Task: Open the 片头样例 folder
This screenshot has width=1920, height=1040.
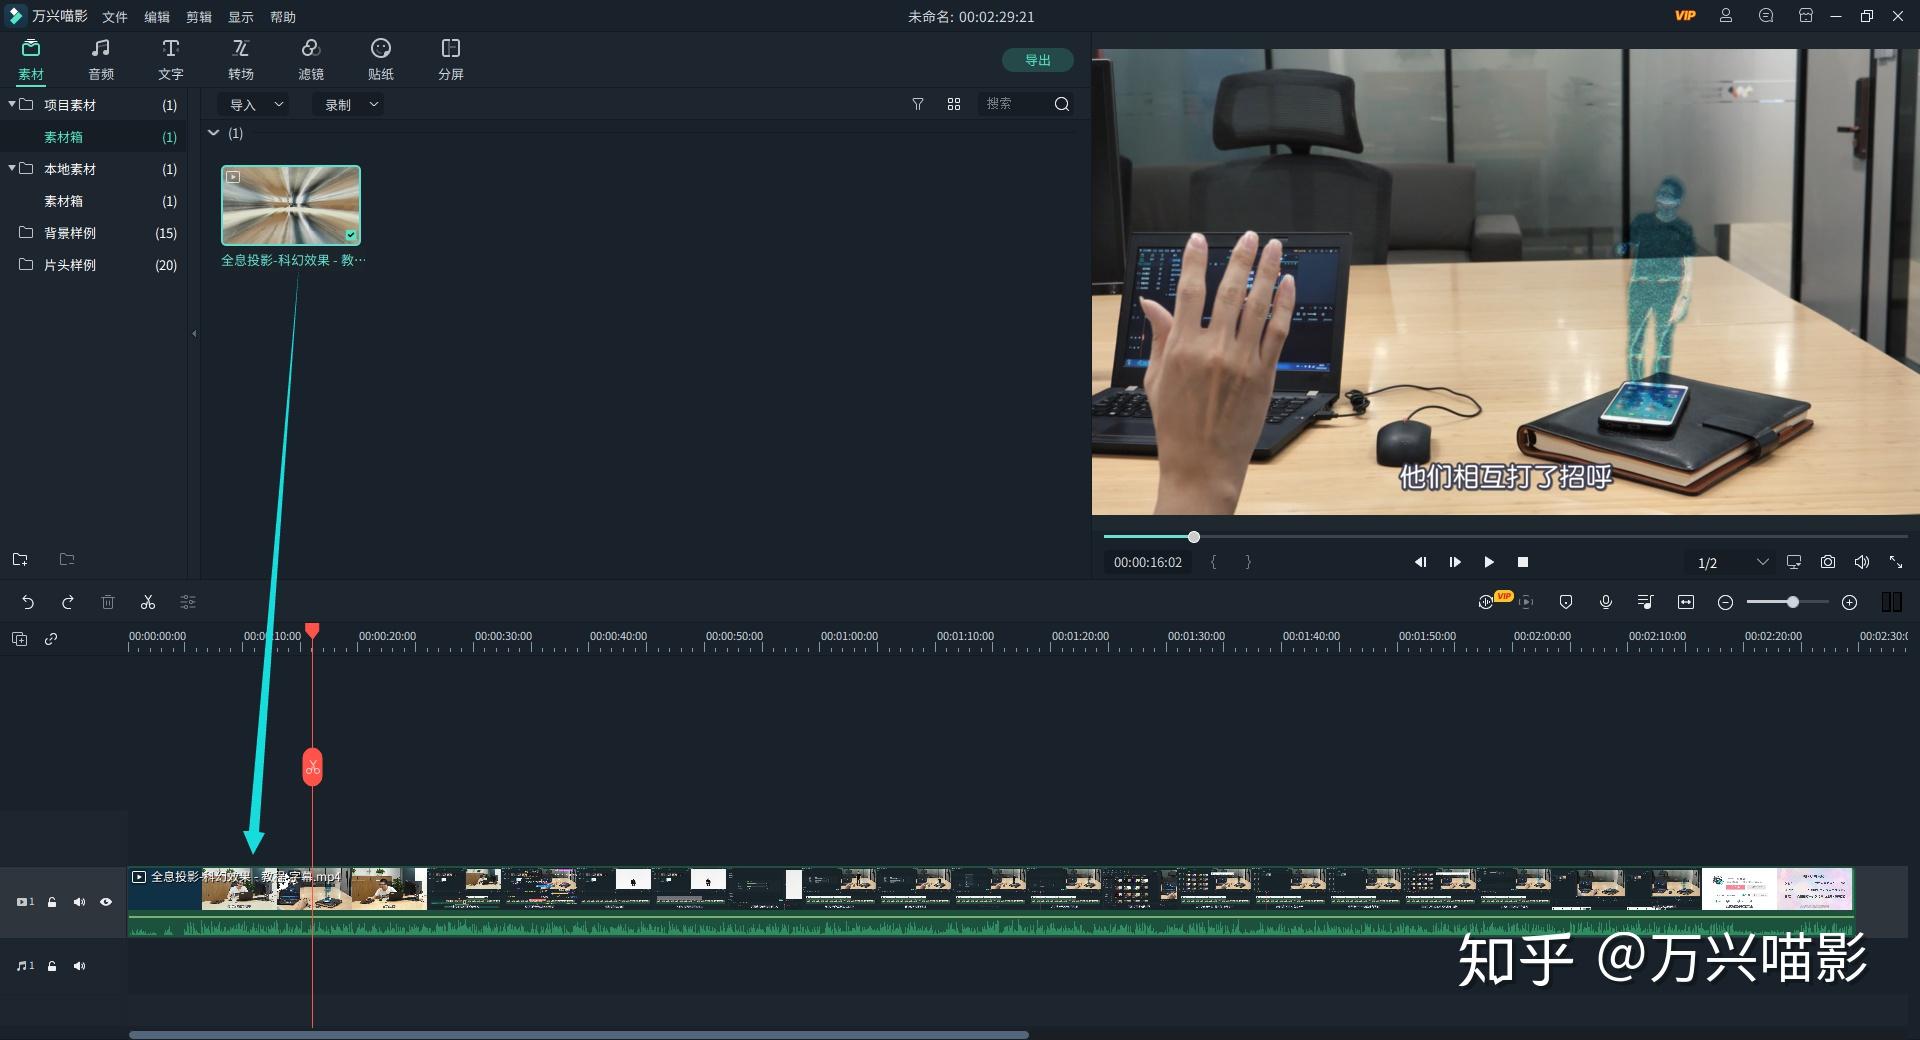Action: (93, 265)
